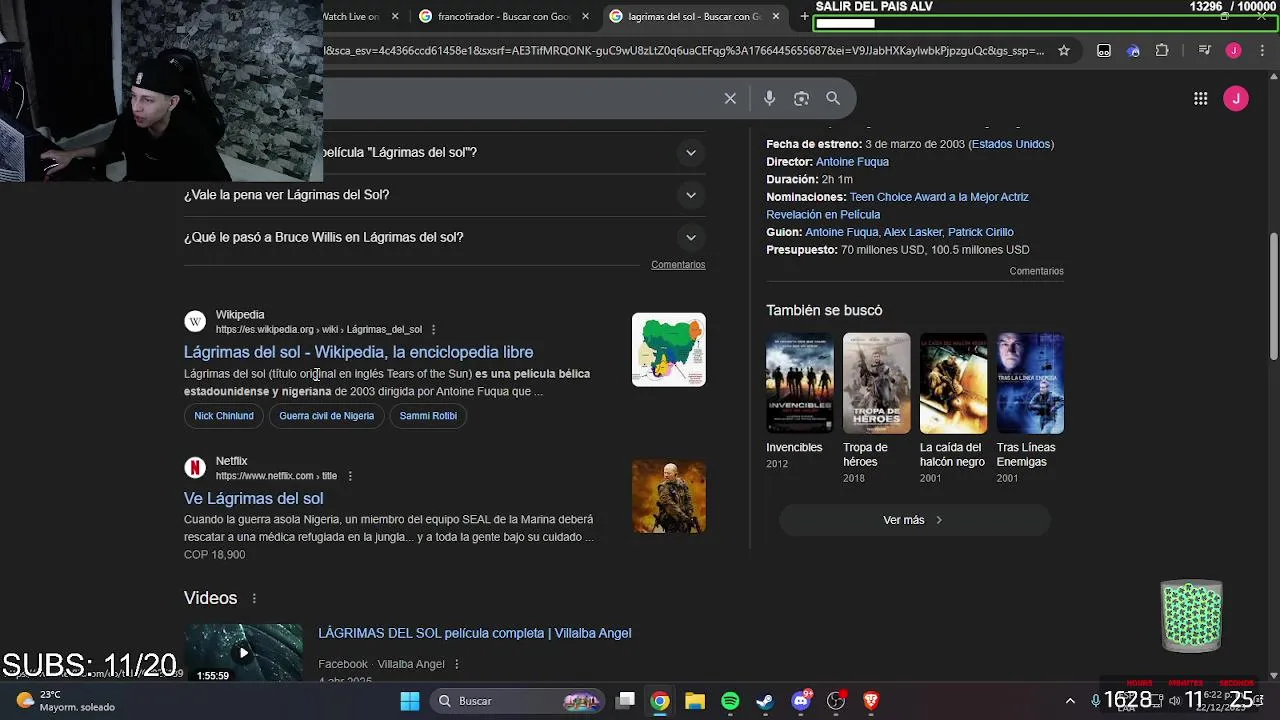Open a new browser tab

[804, 16]
